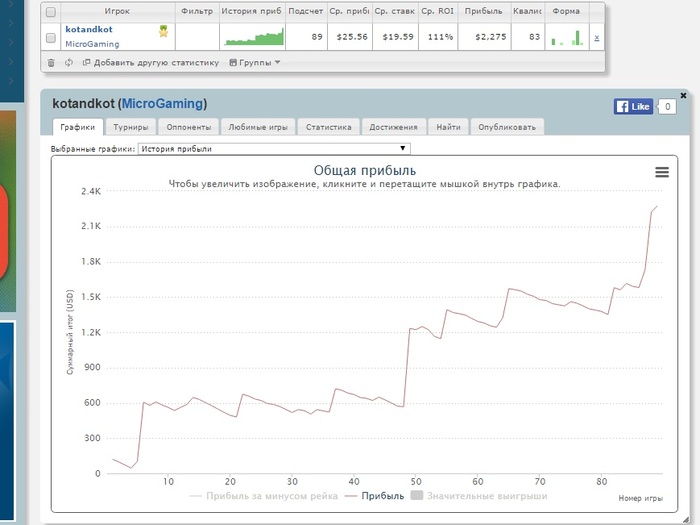700x525 pixels.
Task: Click the profit history sparkline thumbnail
Action: coord(254,37)
